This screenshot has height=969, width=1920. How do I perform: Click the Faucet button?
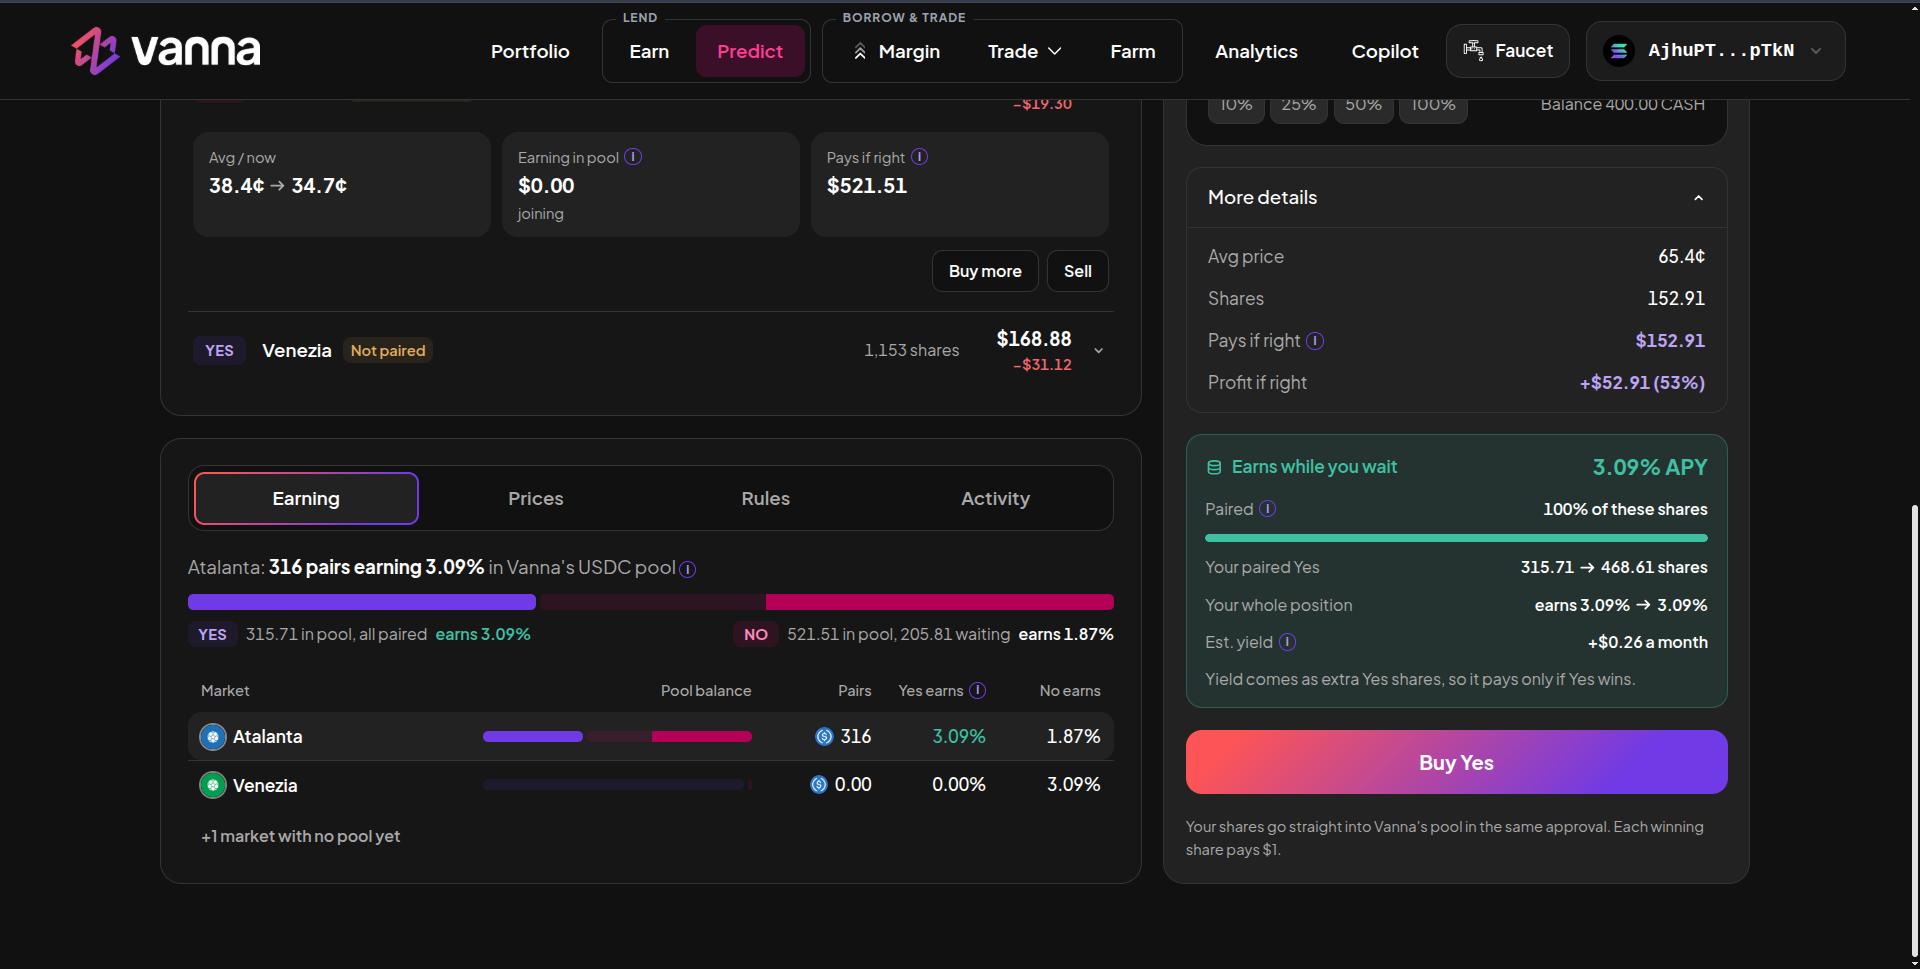click(1508, 51)
